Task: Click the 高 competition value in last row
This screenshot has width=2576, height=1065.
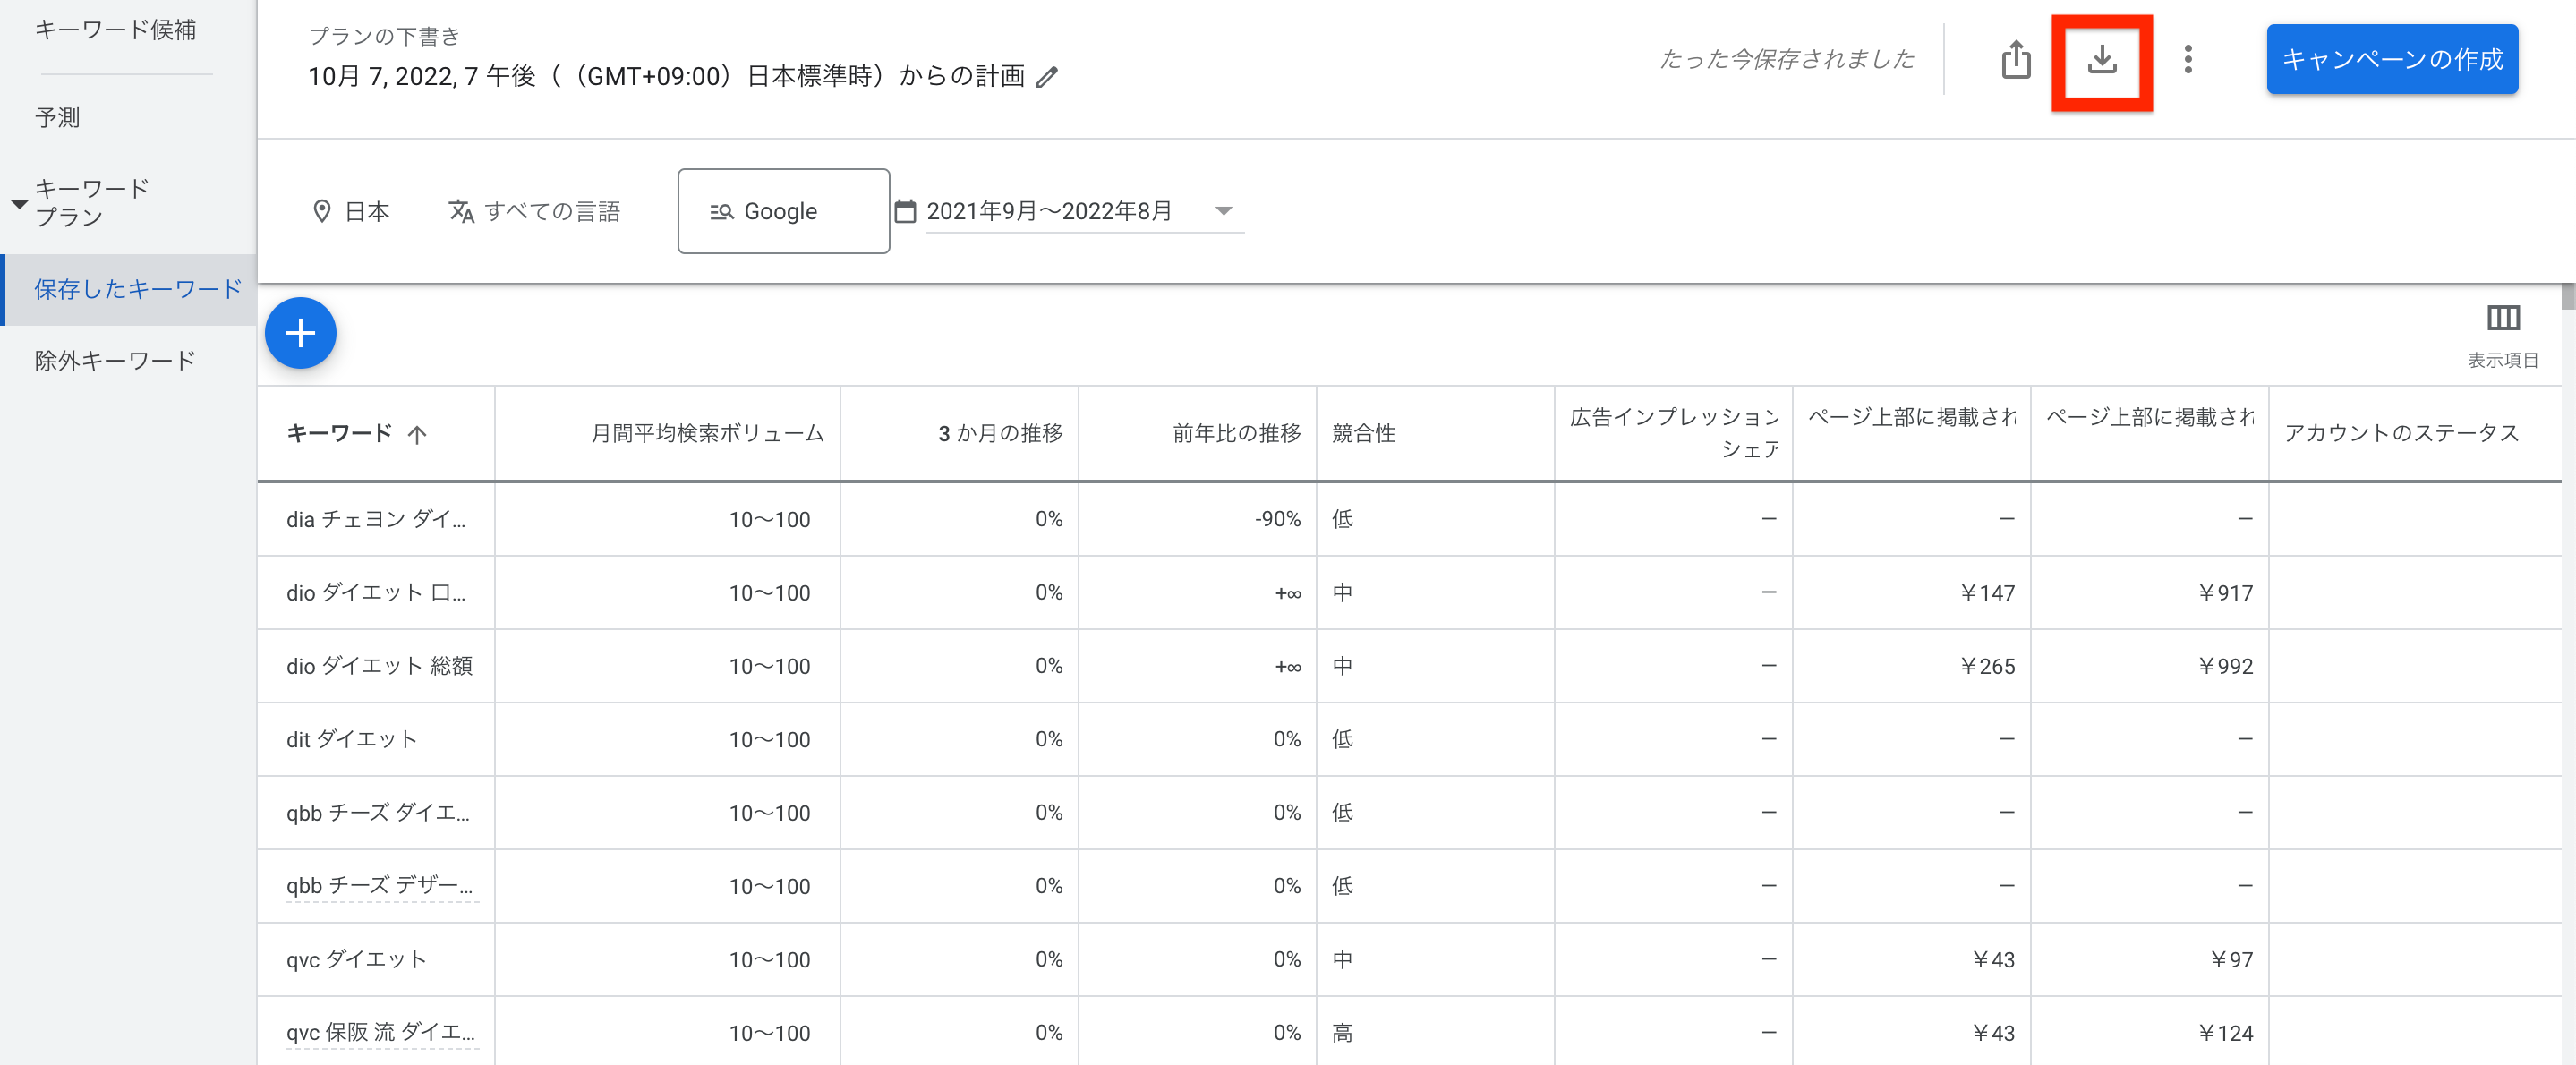Action: pyautogui.click(x=1342, y=1033)
